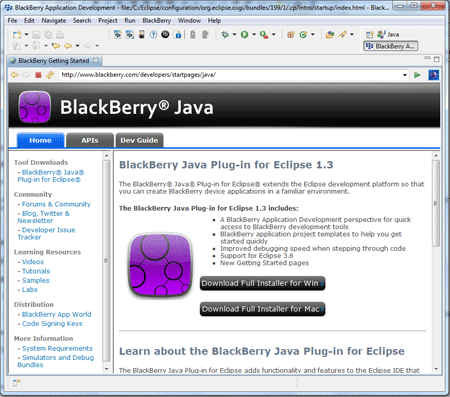Click the Run External Tools icon
Screen dimensions: 450x397
coord(264,35)
